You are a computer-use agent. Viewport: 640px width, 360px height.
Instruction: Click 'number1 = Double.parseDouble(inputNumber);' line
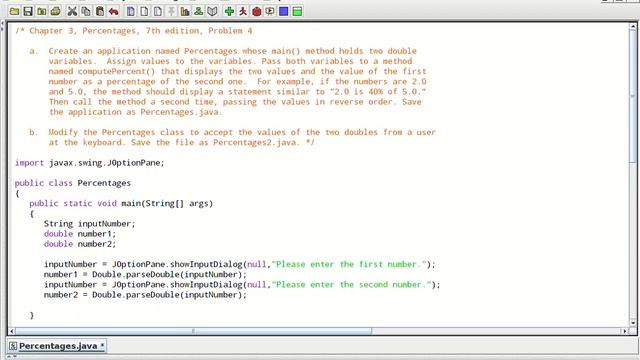coord(145,275)
